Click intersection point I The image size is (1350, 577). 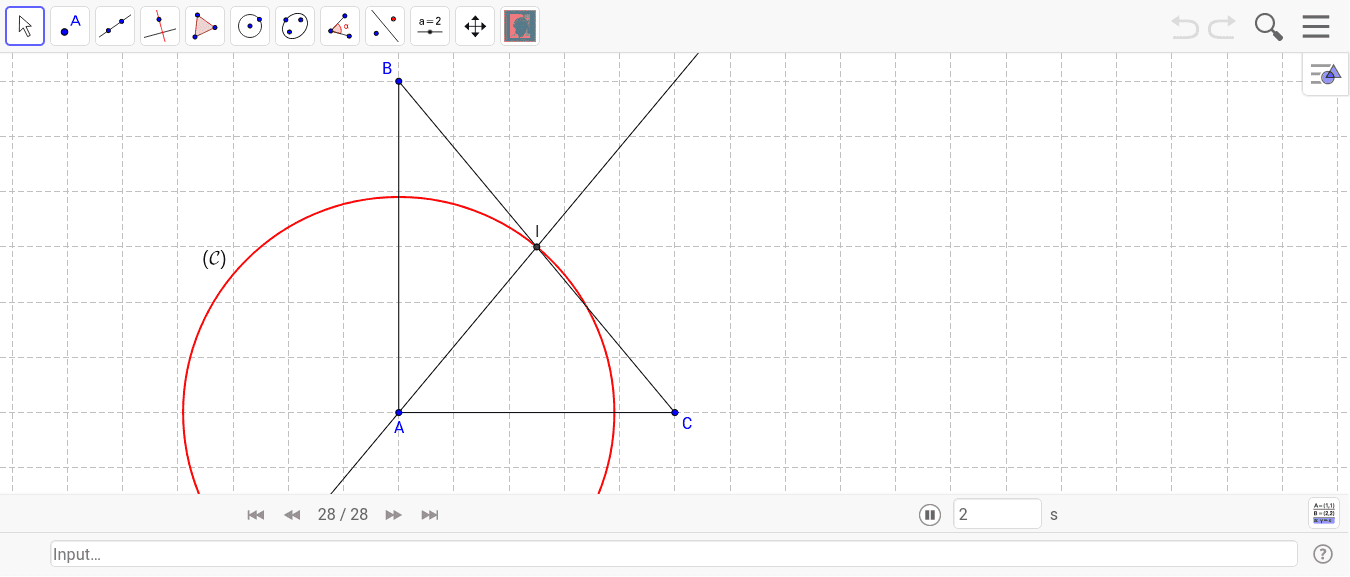pyautogui.click(x=537, y=246)
